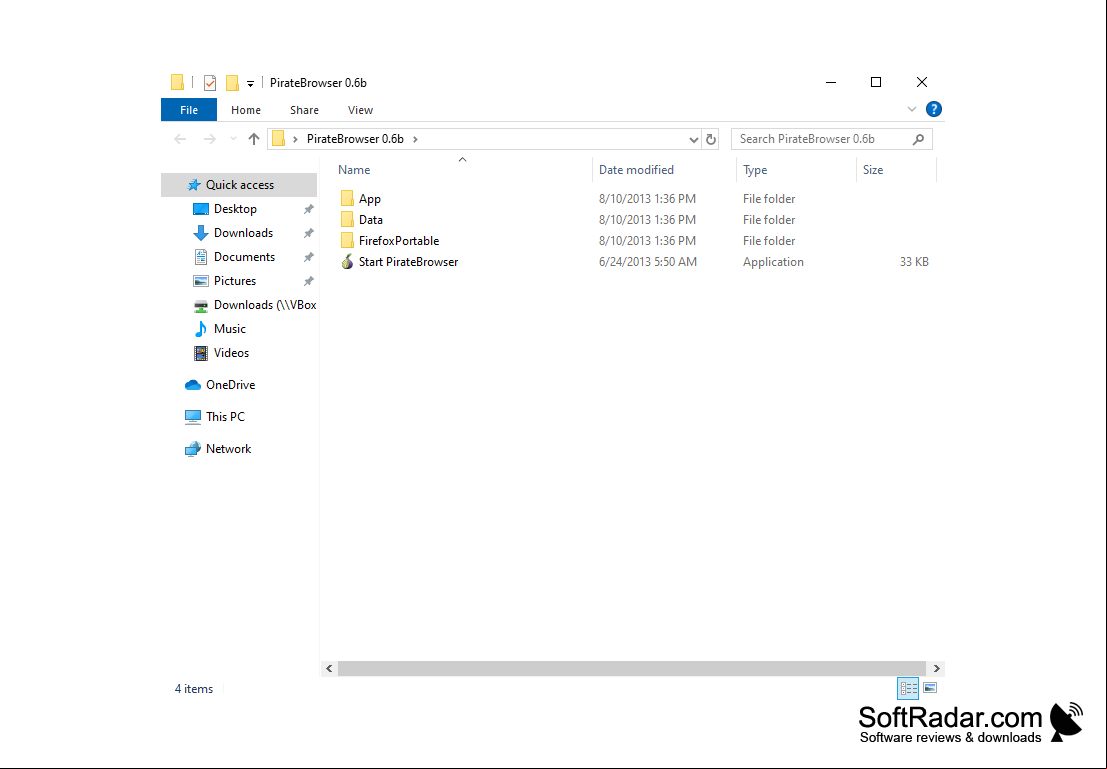Click the Properties icon in title bar quick access
The image size is (1107, 769).
point(210,83)
